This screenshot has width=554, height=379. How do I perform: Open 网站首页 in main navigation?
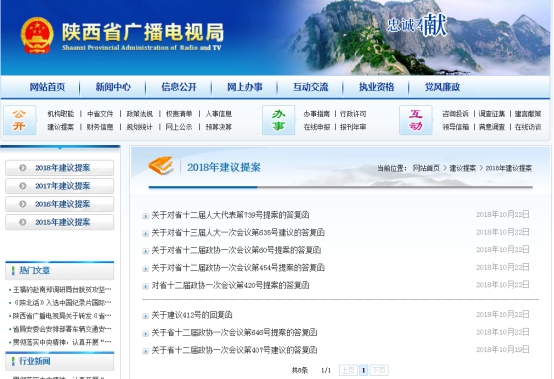click(x=47, y=87)
